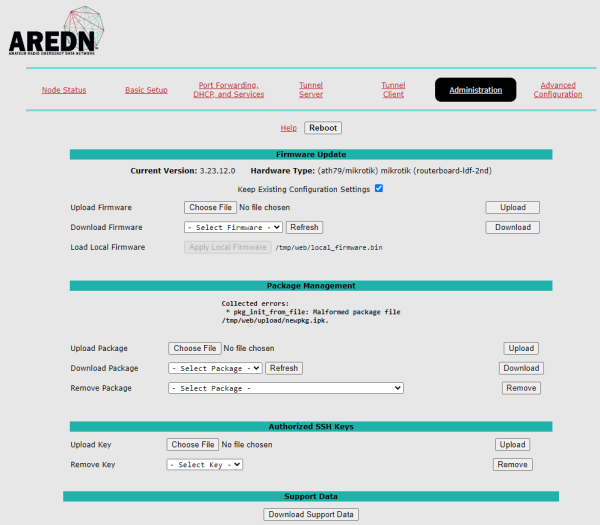Viewport: 600px width, 525px height.
Task: Open the Node Status page
Action: point(64,90)
